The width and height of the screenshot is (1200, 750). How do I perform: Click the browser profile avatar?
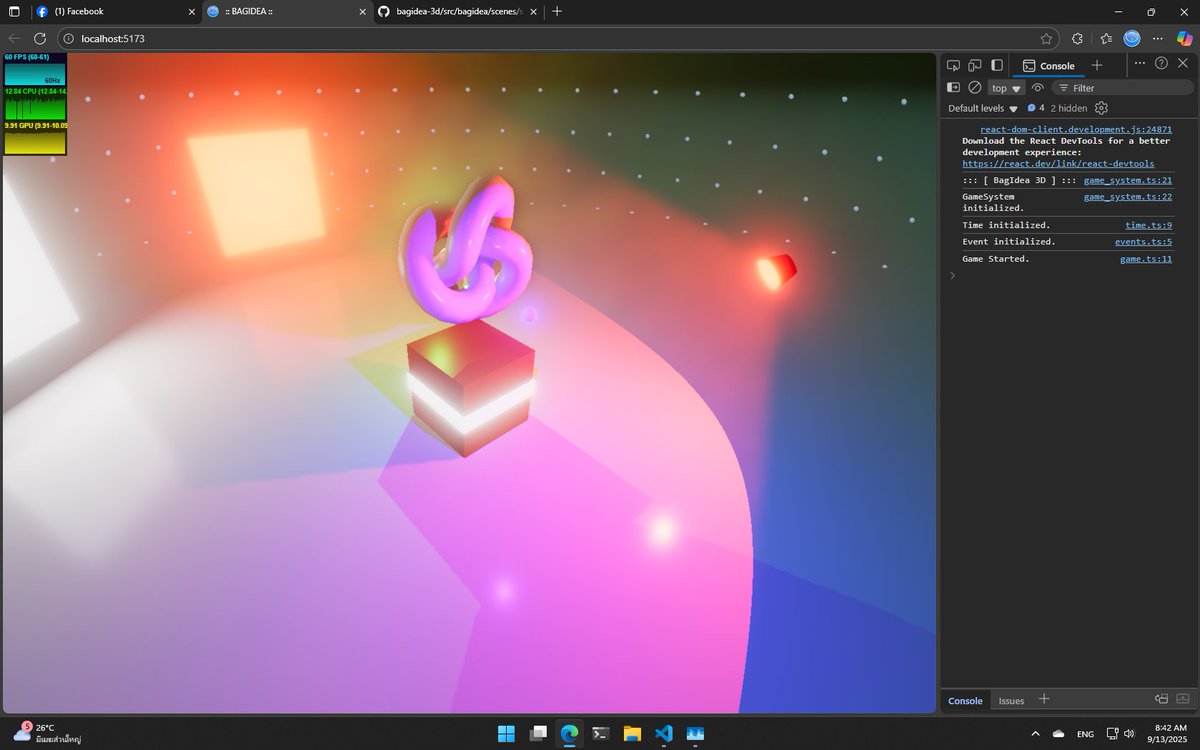pos(1132,38)
